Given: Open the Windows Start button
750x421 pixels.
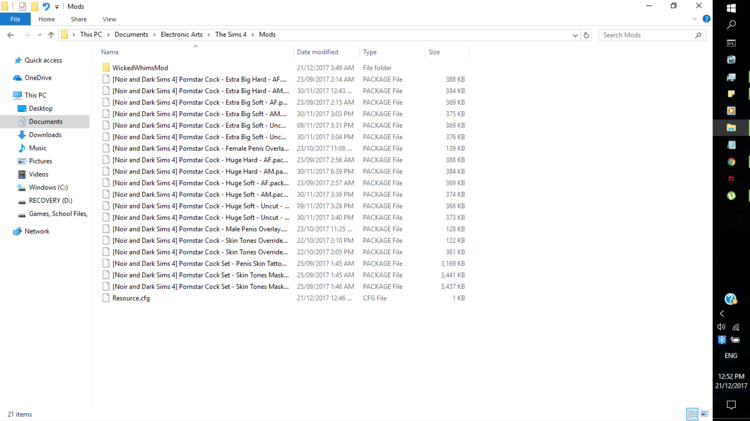Looking at the screenshot, I should 731,8.
